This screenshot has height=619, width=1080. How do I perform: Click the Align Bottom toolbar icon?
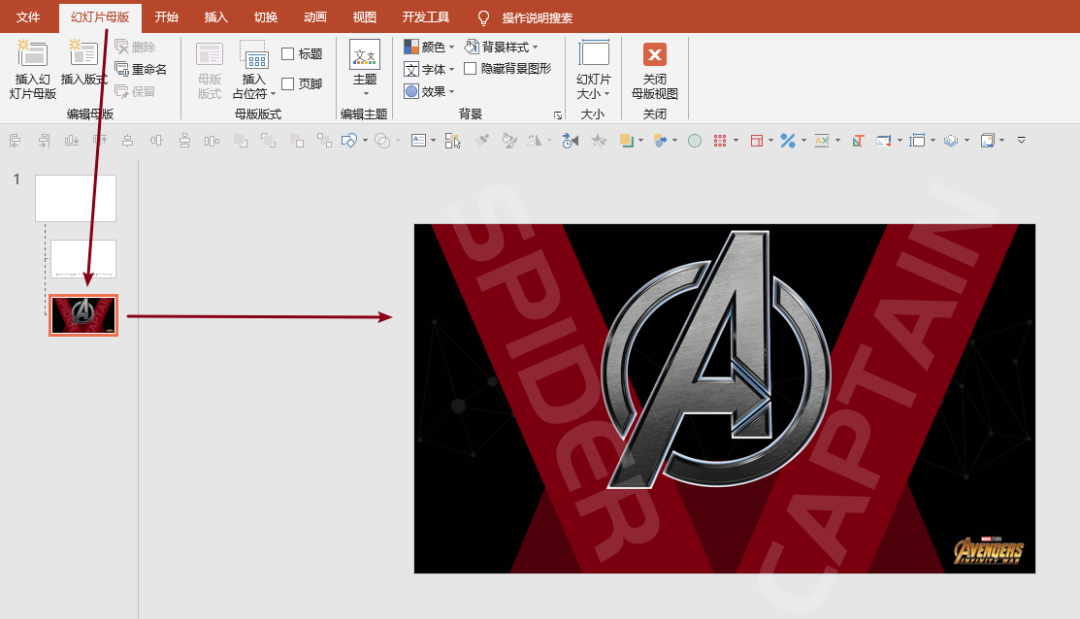tap(72, 140)
